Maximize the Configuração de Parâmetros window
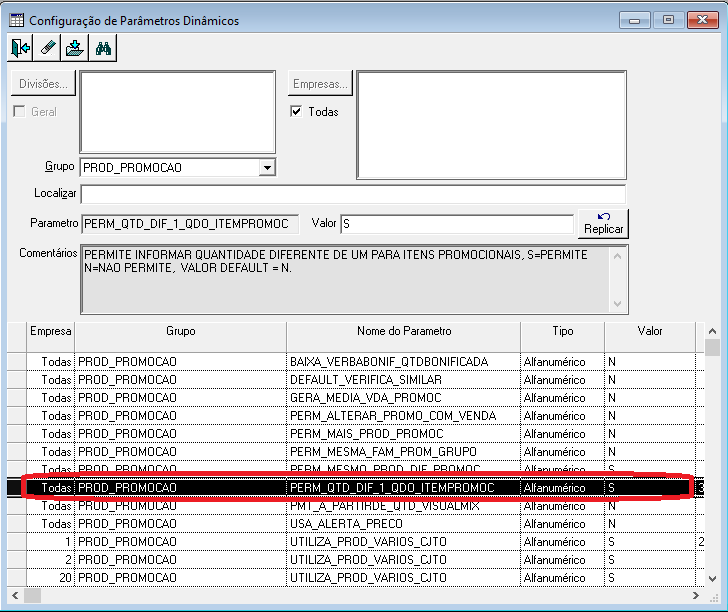This screenshot has height=612, width=728. tap(668, 20)
